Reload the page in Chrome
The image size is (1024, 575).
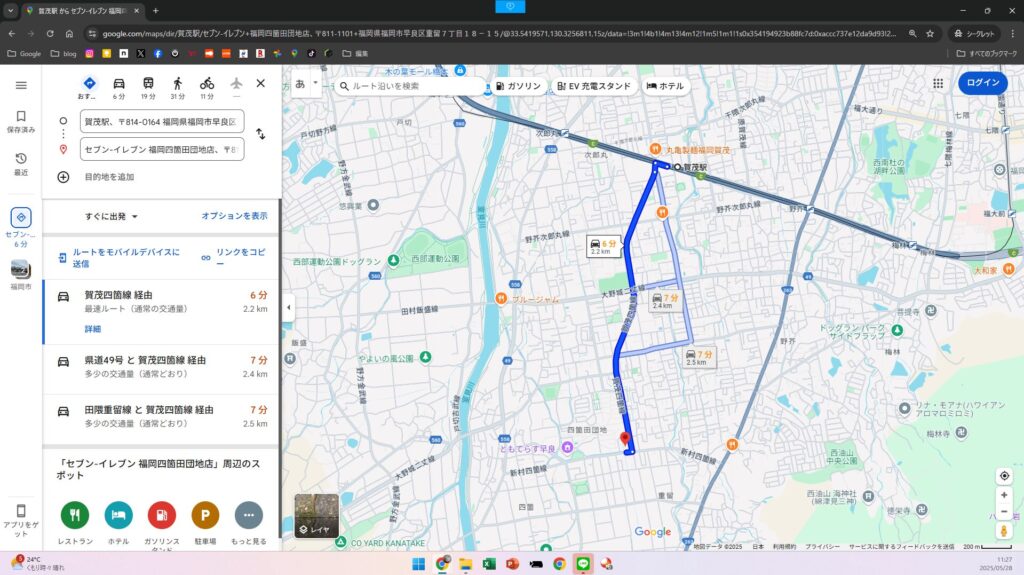(x=50, y=33)
